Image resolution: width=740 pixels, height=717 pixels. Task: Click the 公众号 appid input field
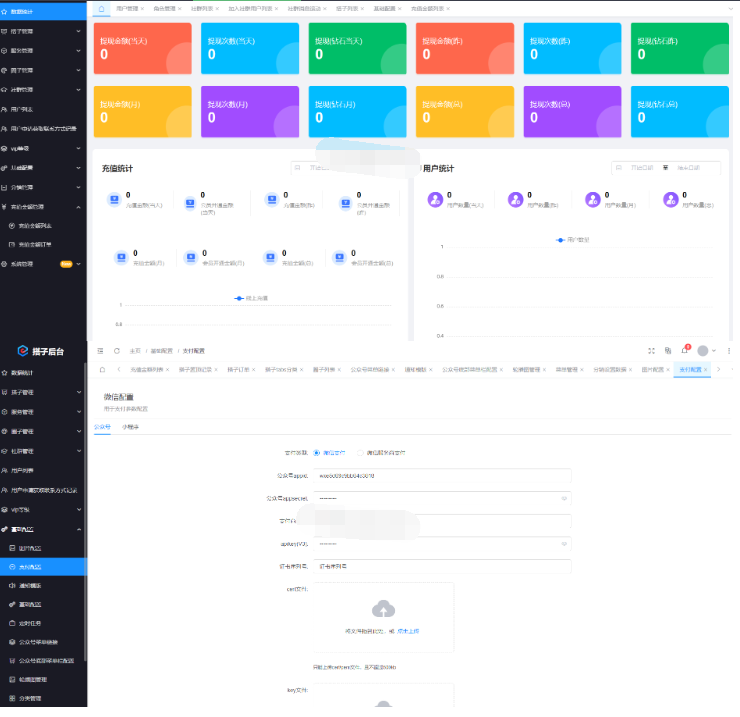tap(442, 475)
